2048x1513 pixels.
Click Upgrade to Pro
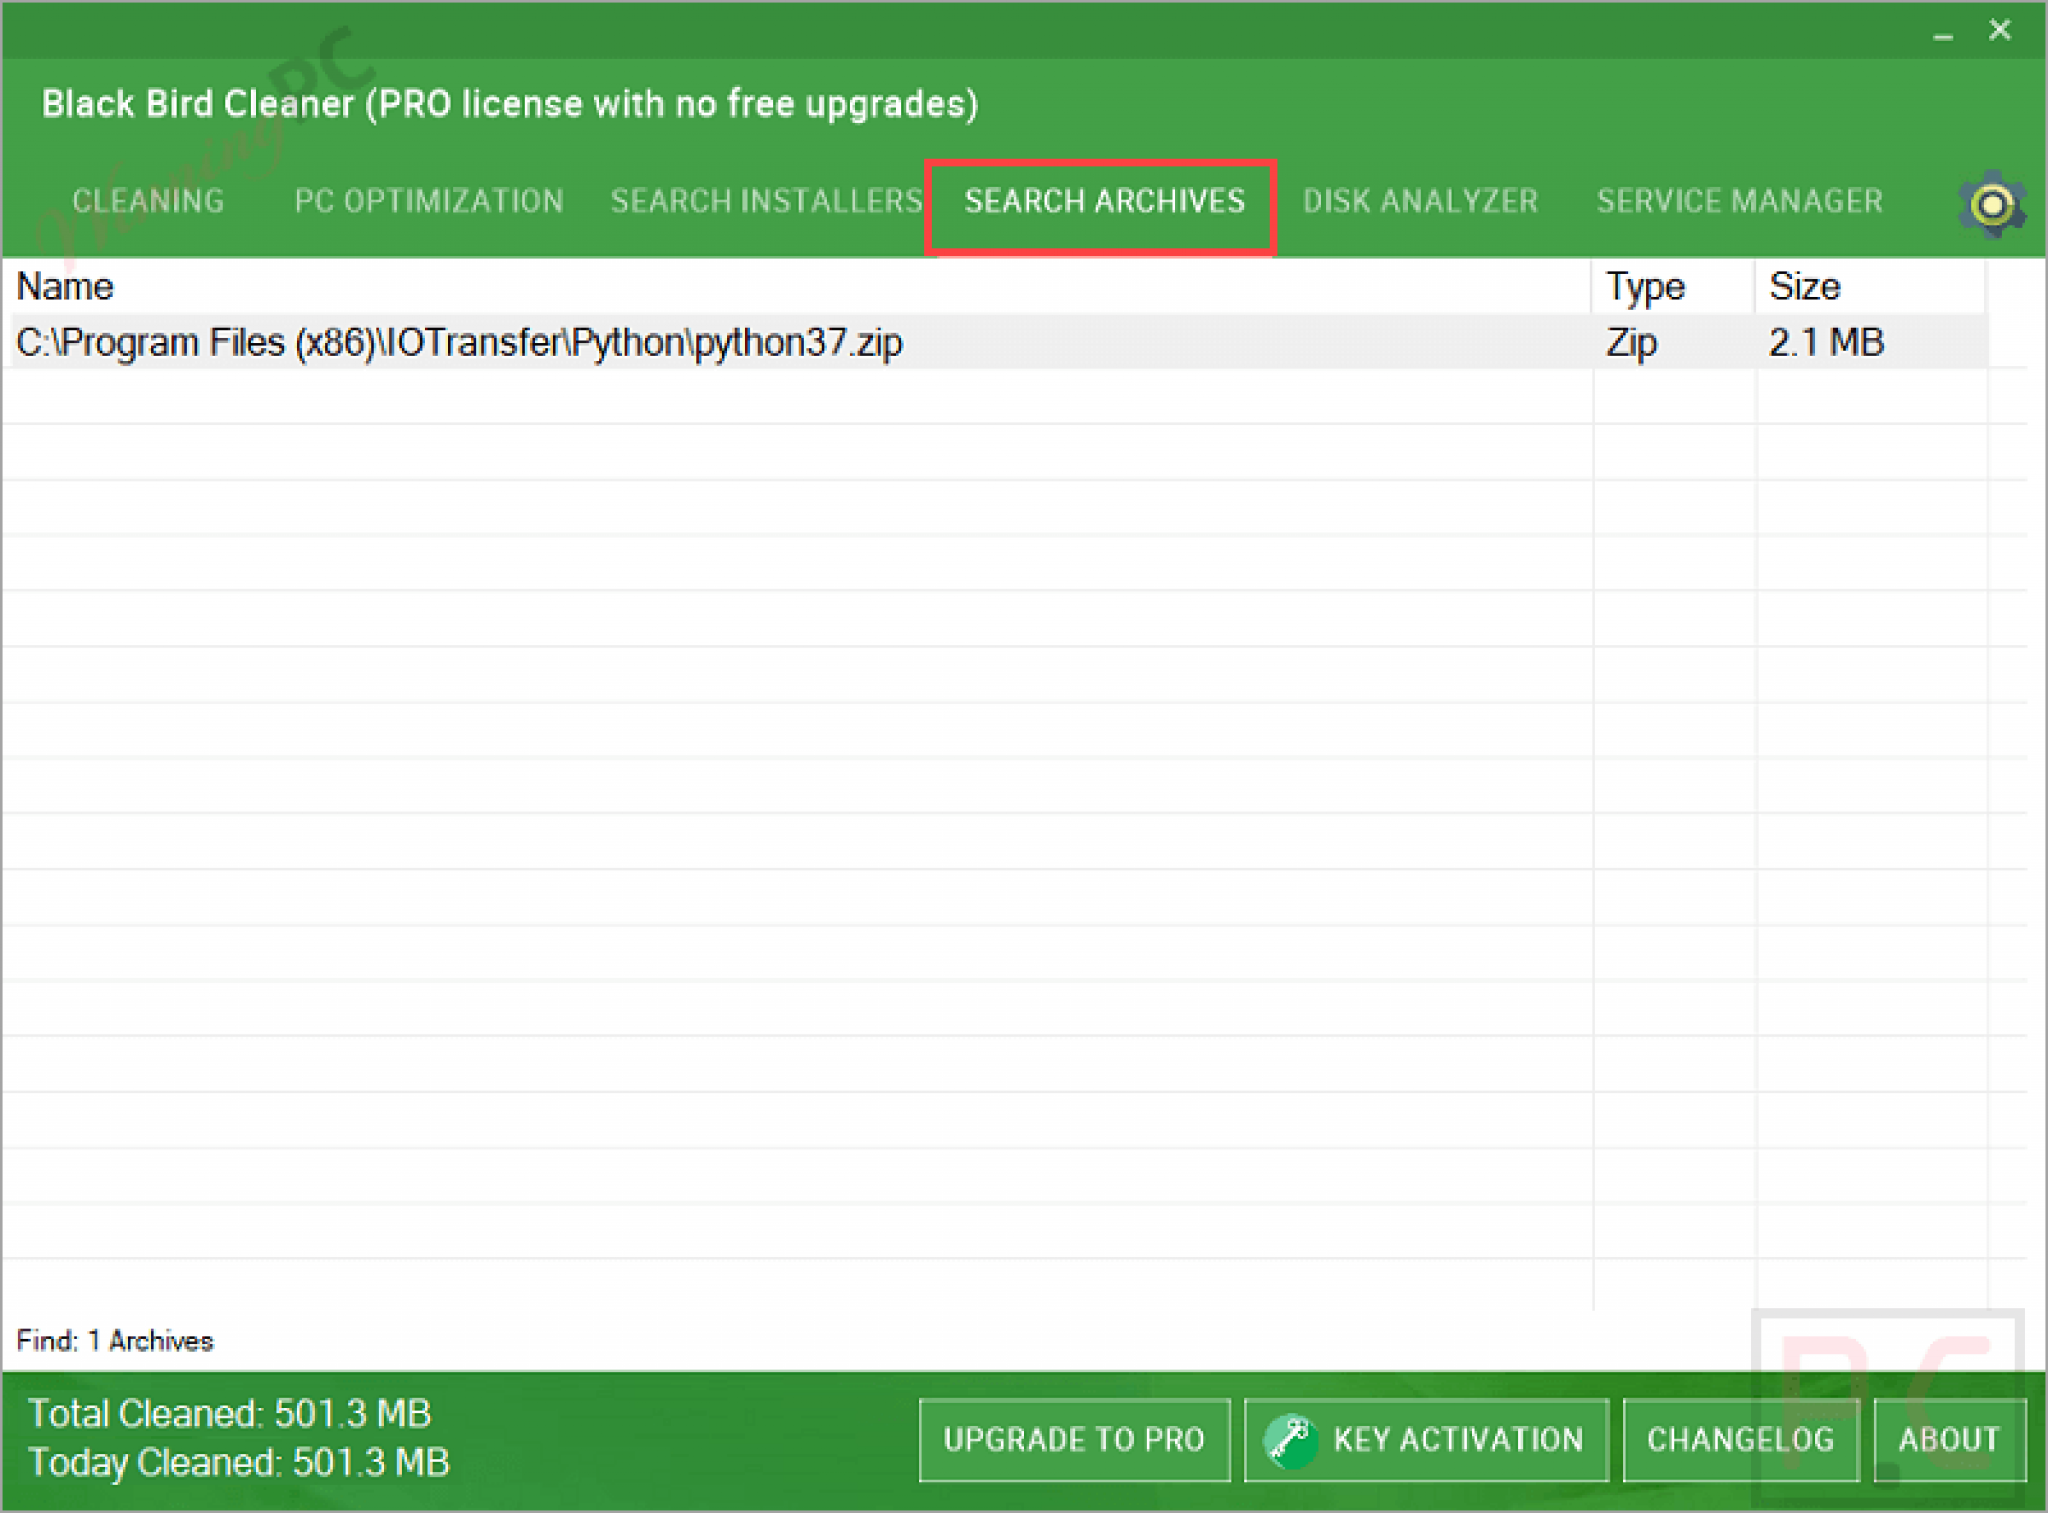click(x=1075, y=1440)
